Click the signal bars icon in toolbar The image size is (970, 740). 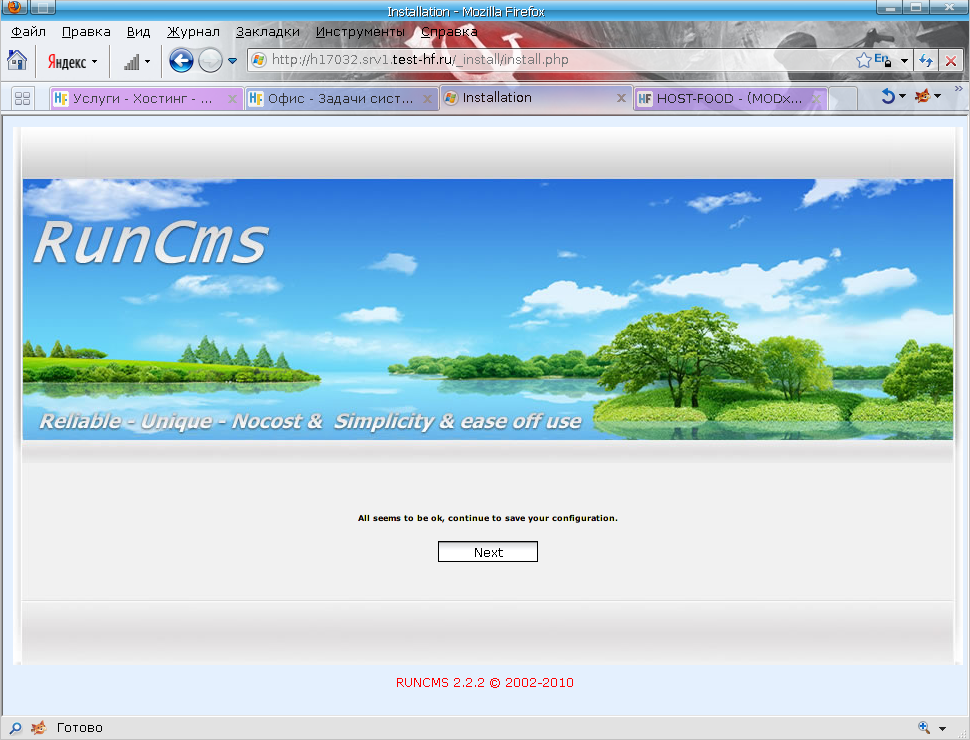point(131,61)
